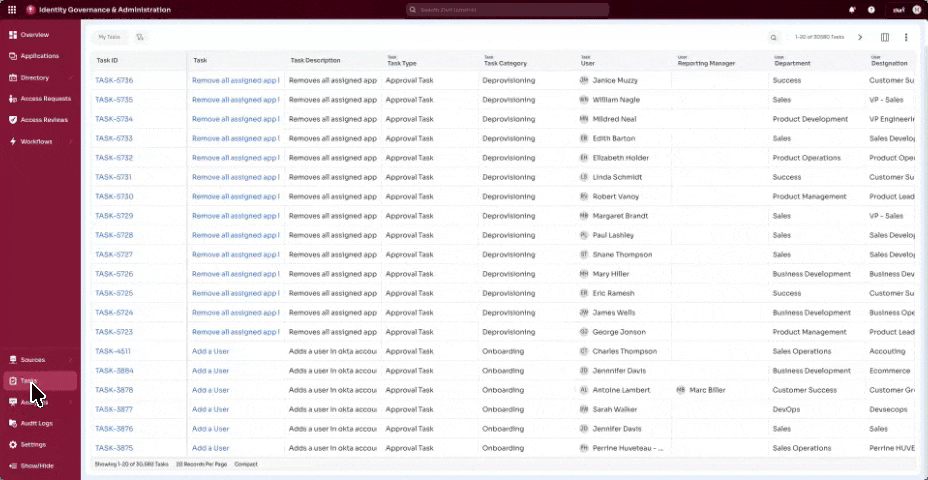Click the Overview dashboard icon in sidebar

coord(12,35)
